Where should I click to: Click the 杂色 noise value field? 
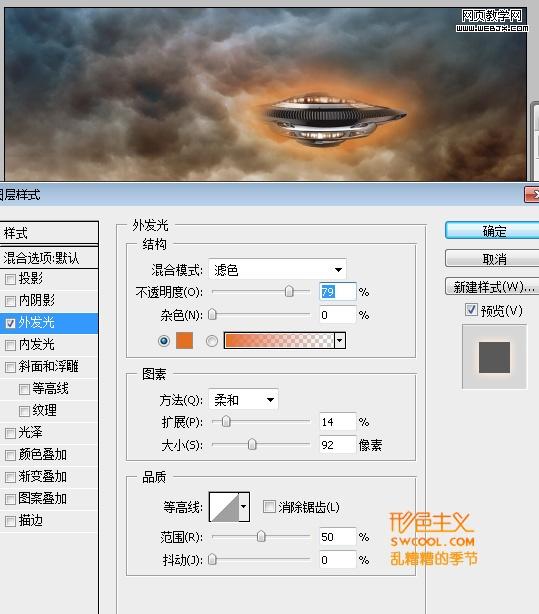click(338, 314)
